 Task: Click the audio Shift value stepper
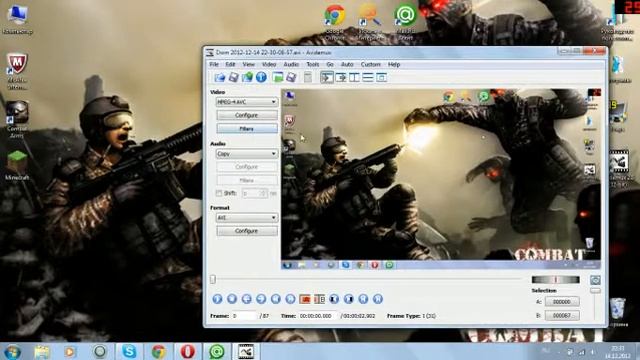pyautogui.click(x=264, y=193)
